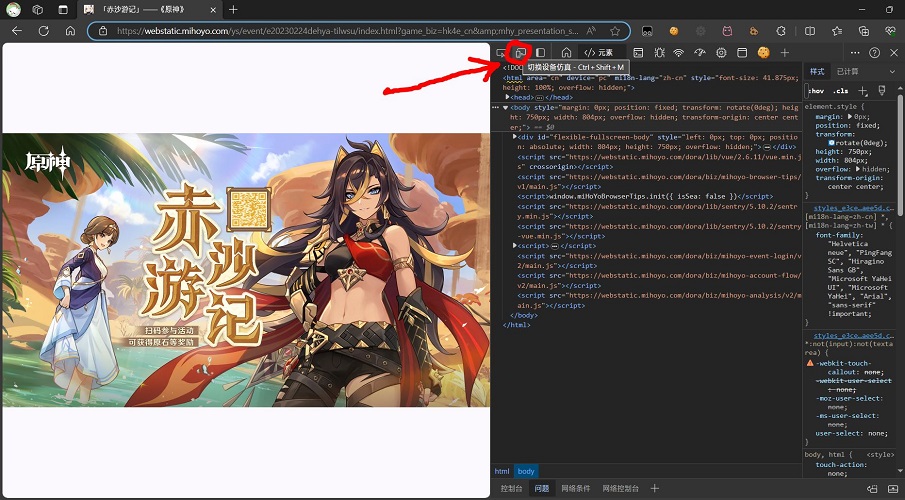905x500 pixels.
Task: Expand the head element node
Action: 508,97
